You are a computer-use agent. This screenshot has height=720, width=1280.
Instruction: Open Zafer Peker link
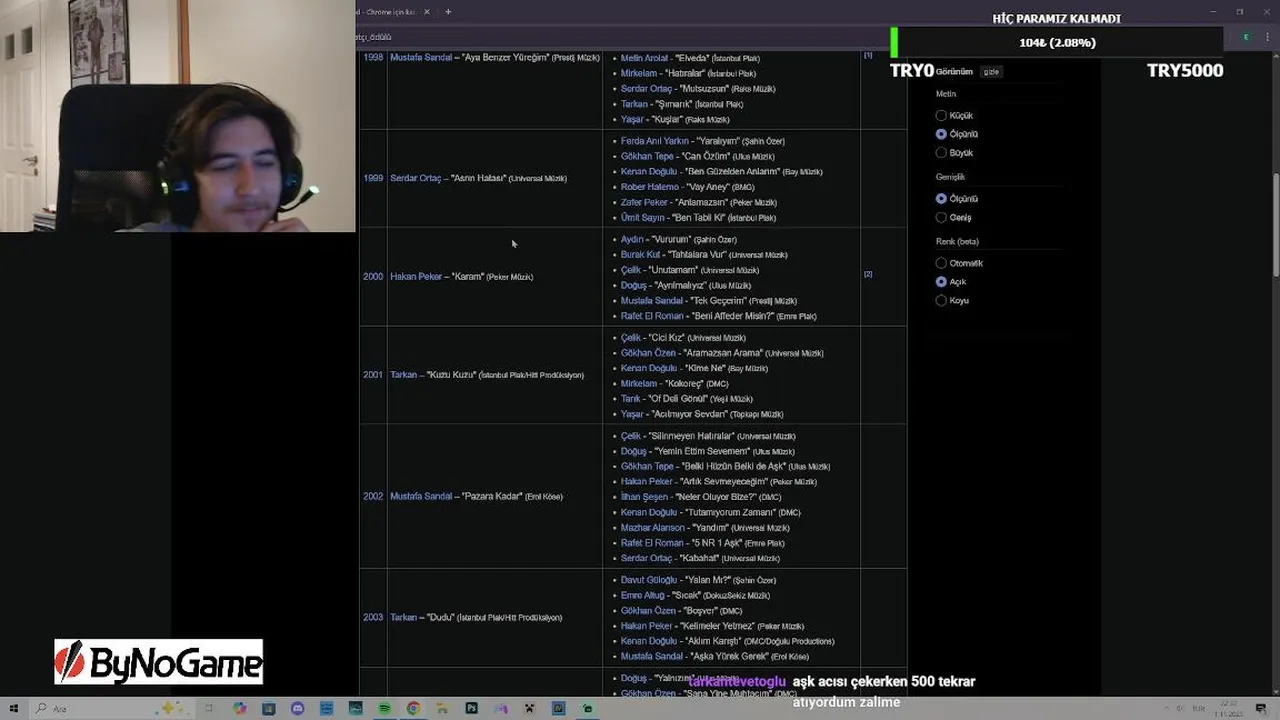(644, 202)
